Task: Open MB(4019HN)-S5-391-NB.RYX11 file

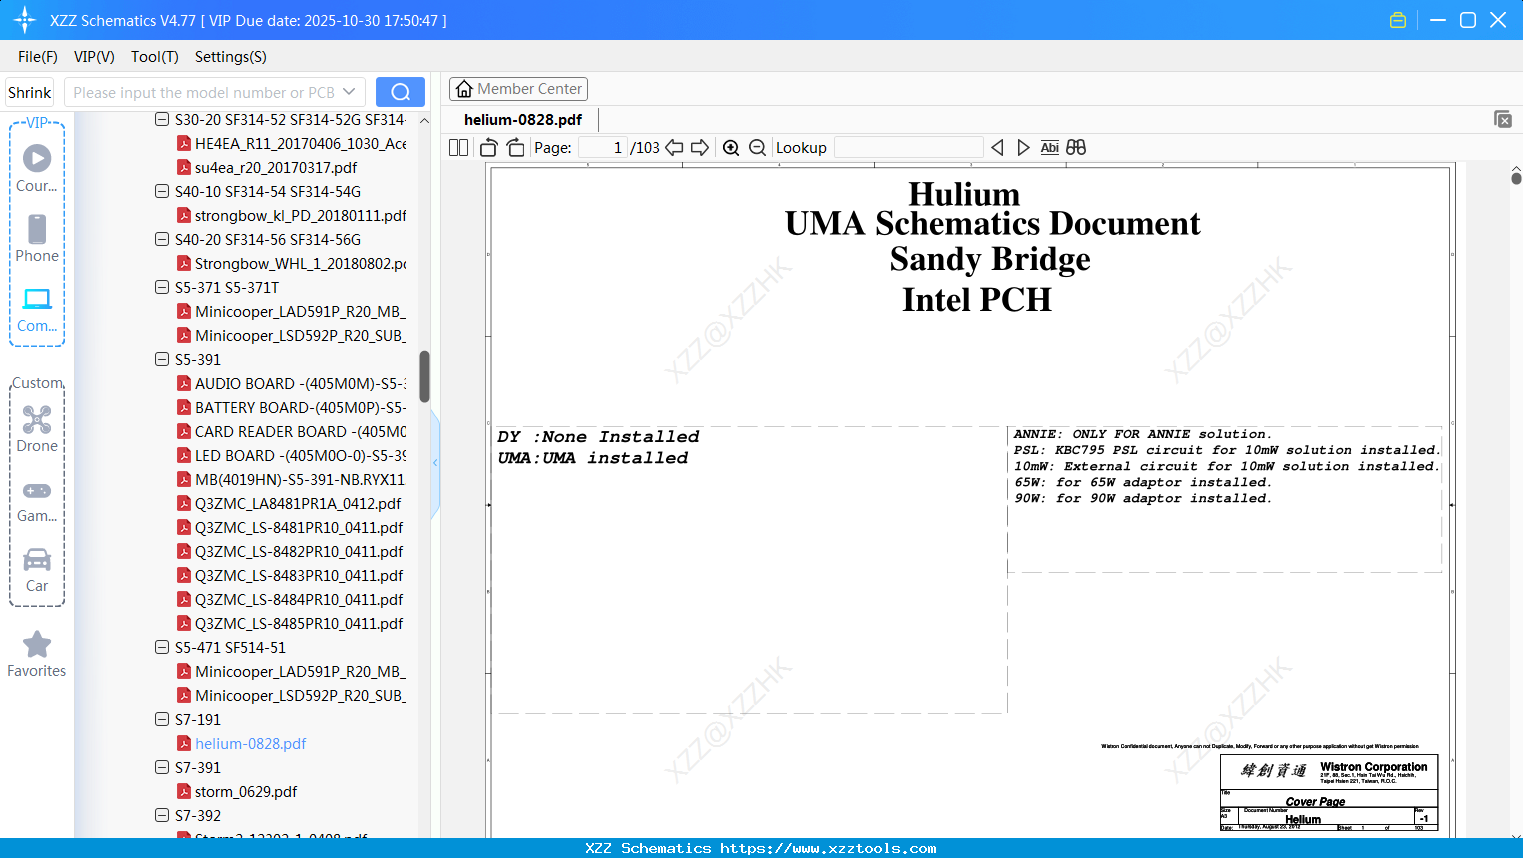Action: click(292, 479)
